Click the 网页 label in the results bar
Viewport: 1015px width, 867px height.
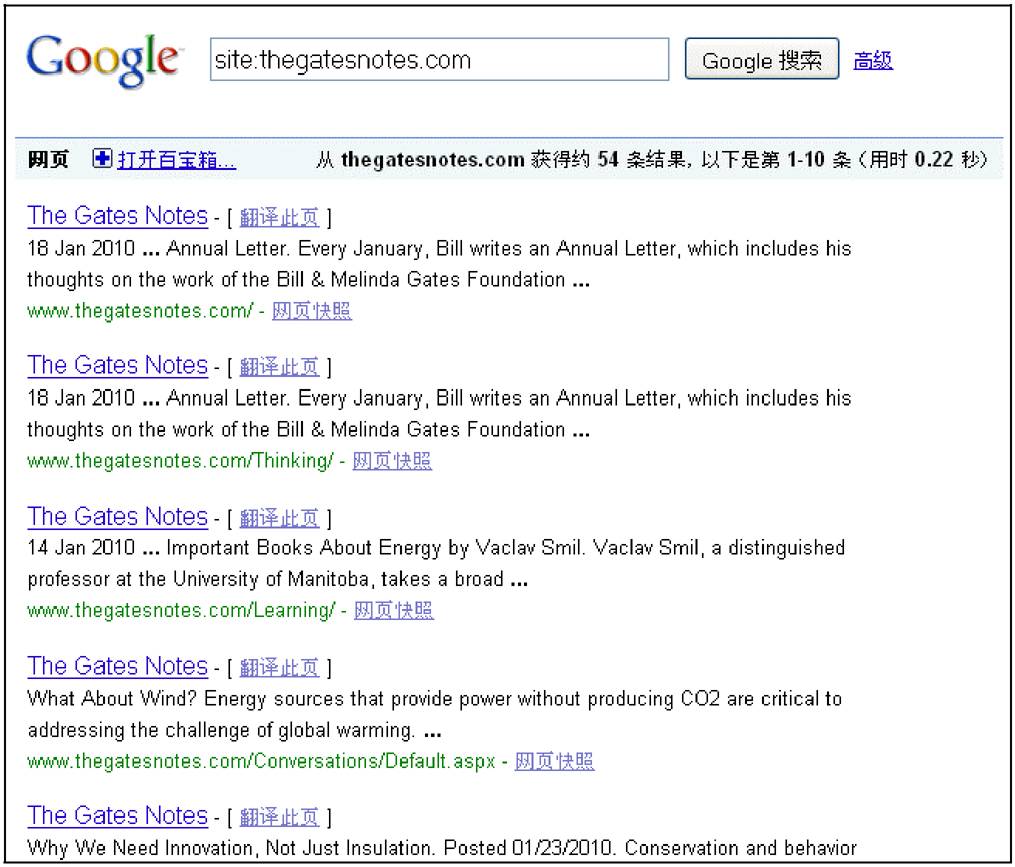pyautogui.click(x=48, y=159)
